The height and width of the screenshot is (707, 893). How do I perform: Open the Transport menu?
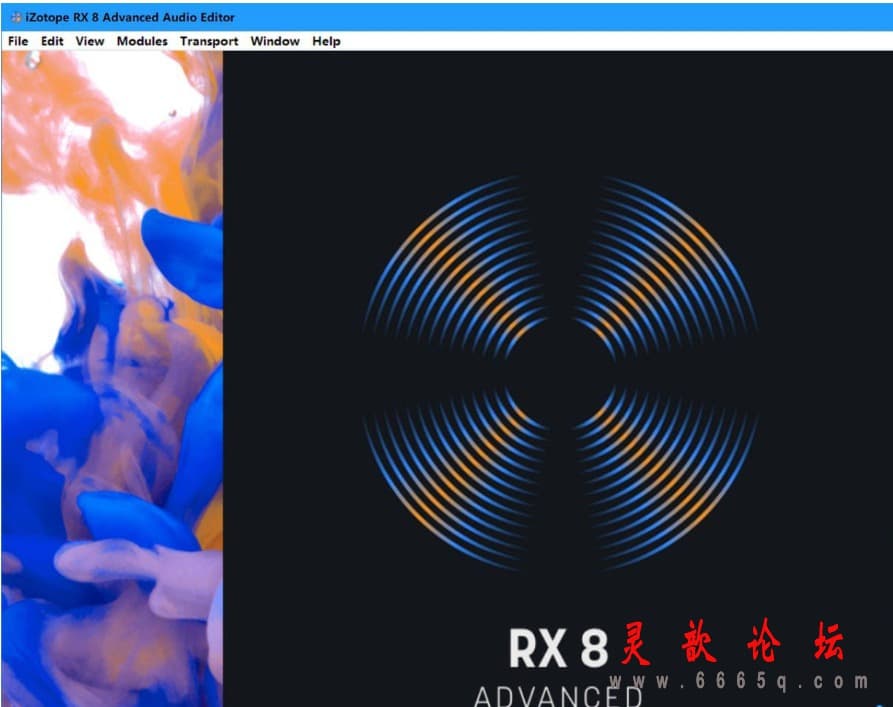tap(209, 41)
